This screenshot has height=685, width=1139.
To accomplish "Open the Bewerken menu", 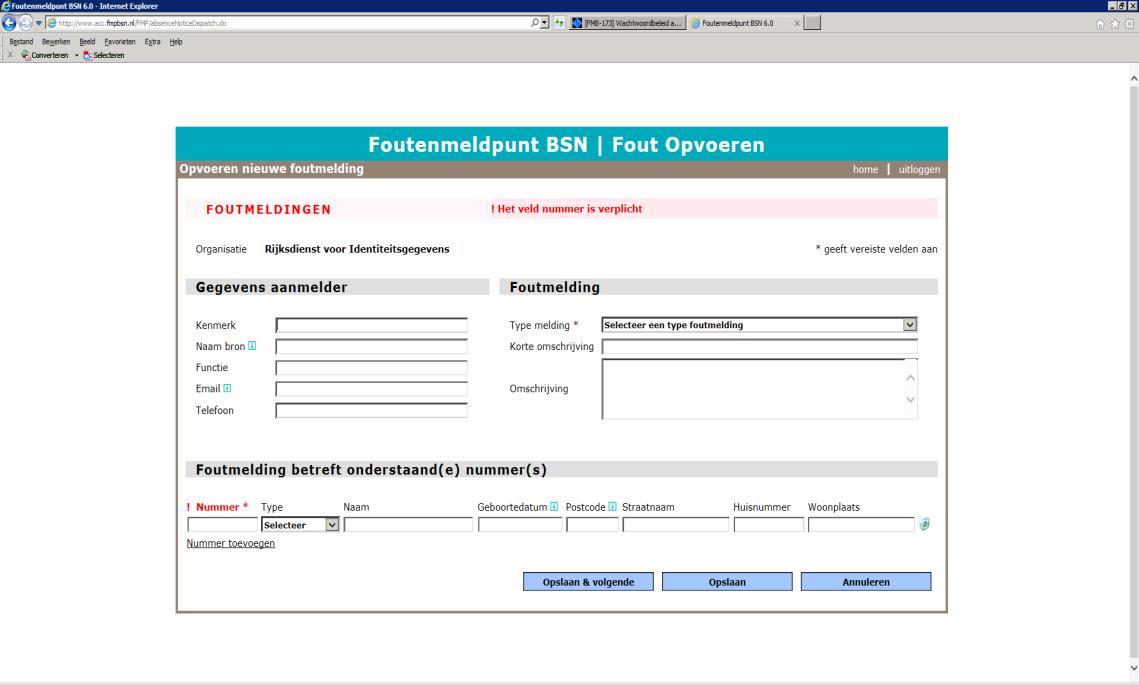I will pos(56,42).
